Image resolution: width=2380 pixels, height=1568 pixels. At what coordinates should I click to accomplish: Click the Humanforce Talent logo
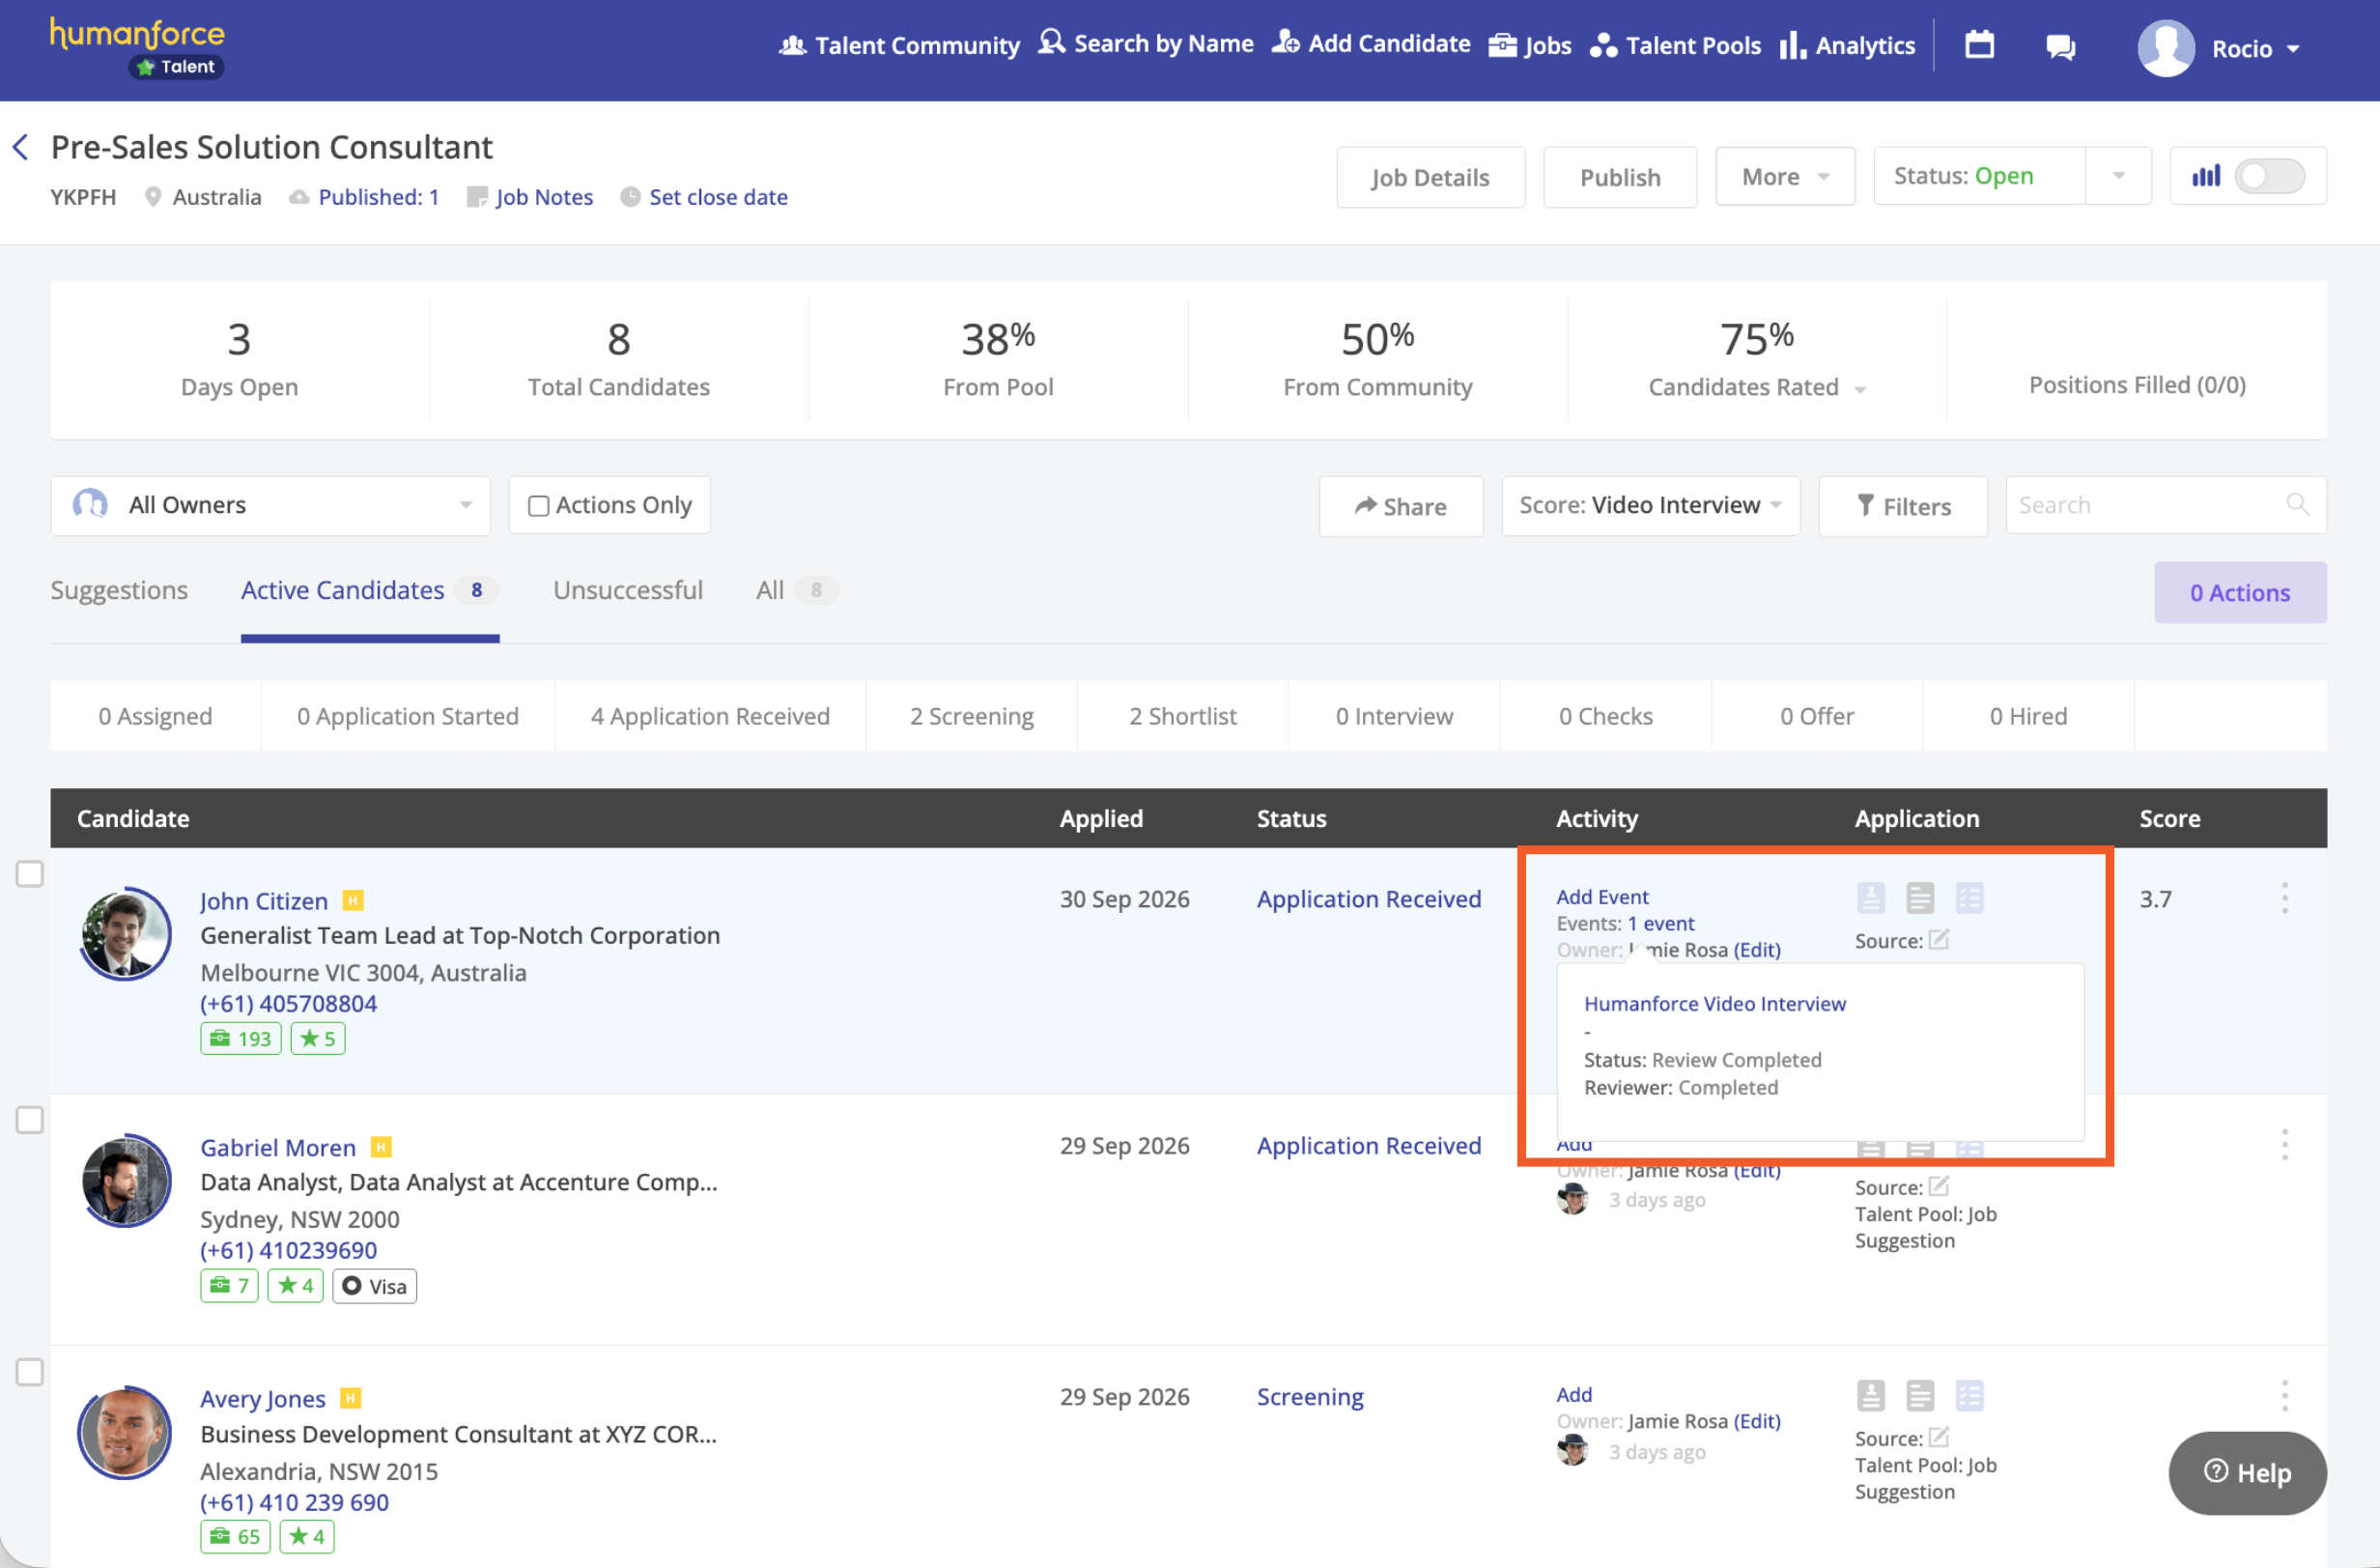[x=138, y=47]
